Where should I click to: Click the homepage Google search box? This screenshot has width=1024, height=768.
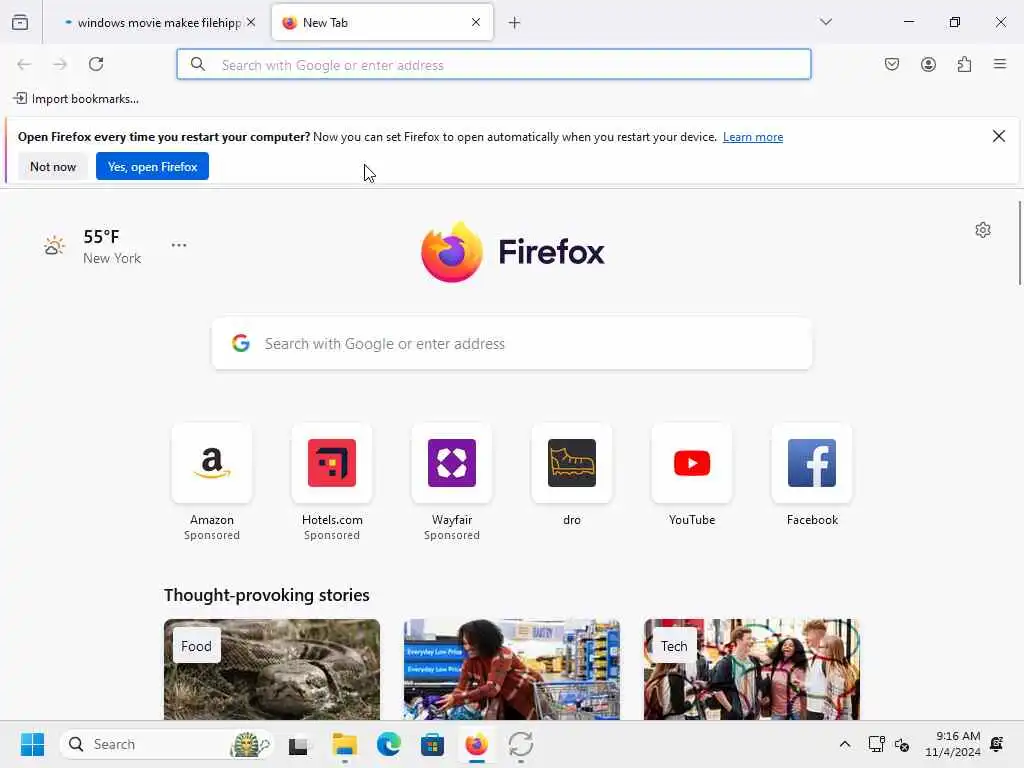(512, 344)
